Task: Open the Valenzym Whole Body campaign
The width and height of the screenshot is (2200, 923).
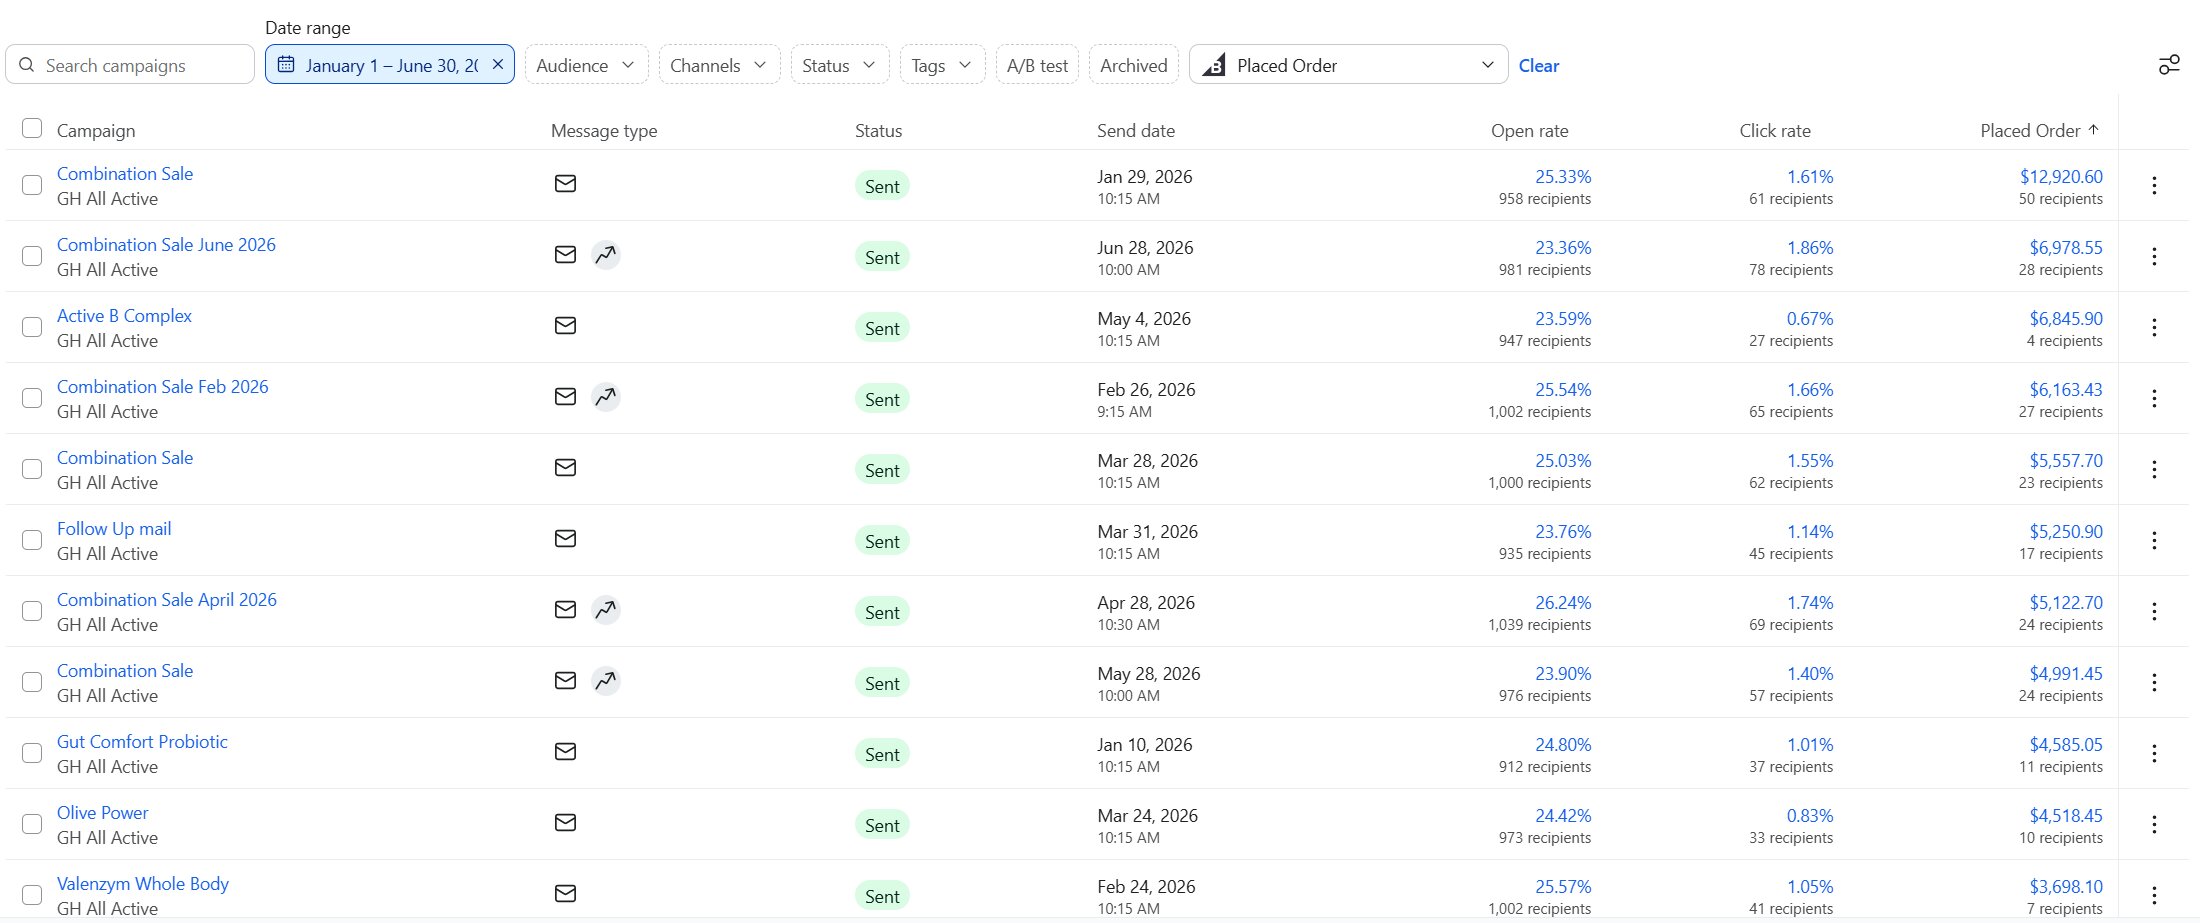Action: click(143, 884)
